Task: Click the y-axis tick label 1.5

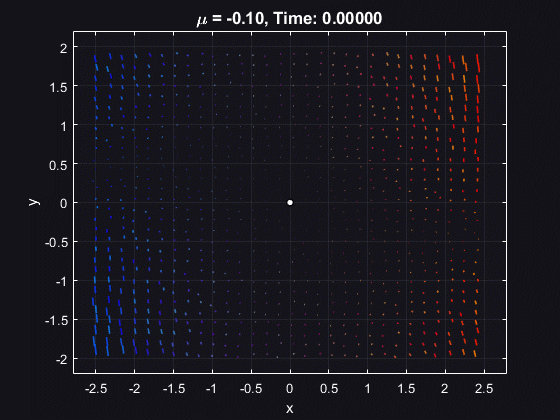Action: coord(59,87)
